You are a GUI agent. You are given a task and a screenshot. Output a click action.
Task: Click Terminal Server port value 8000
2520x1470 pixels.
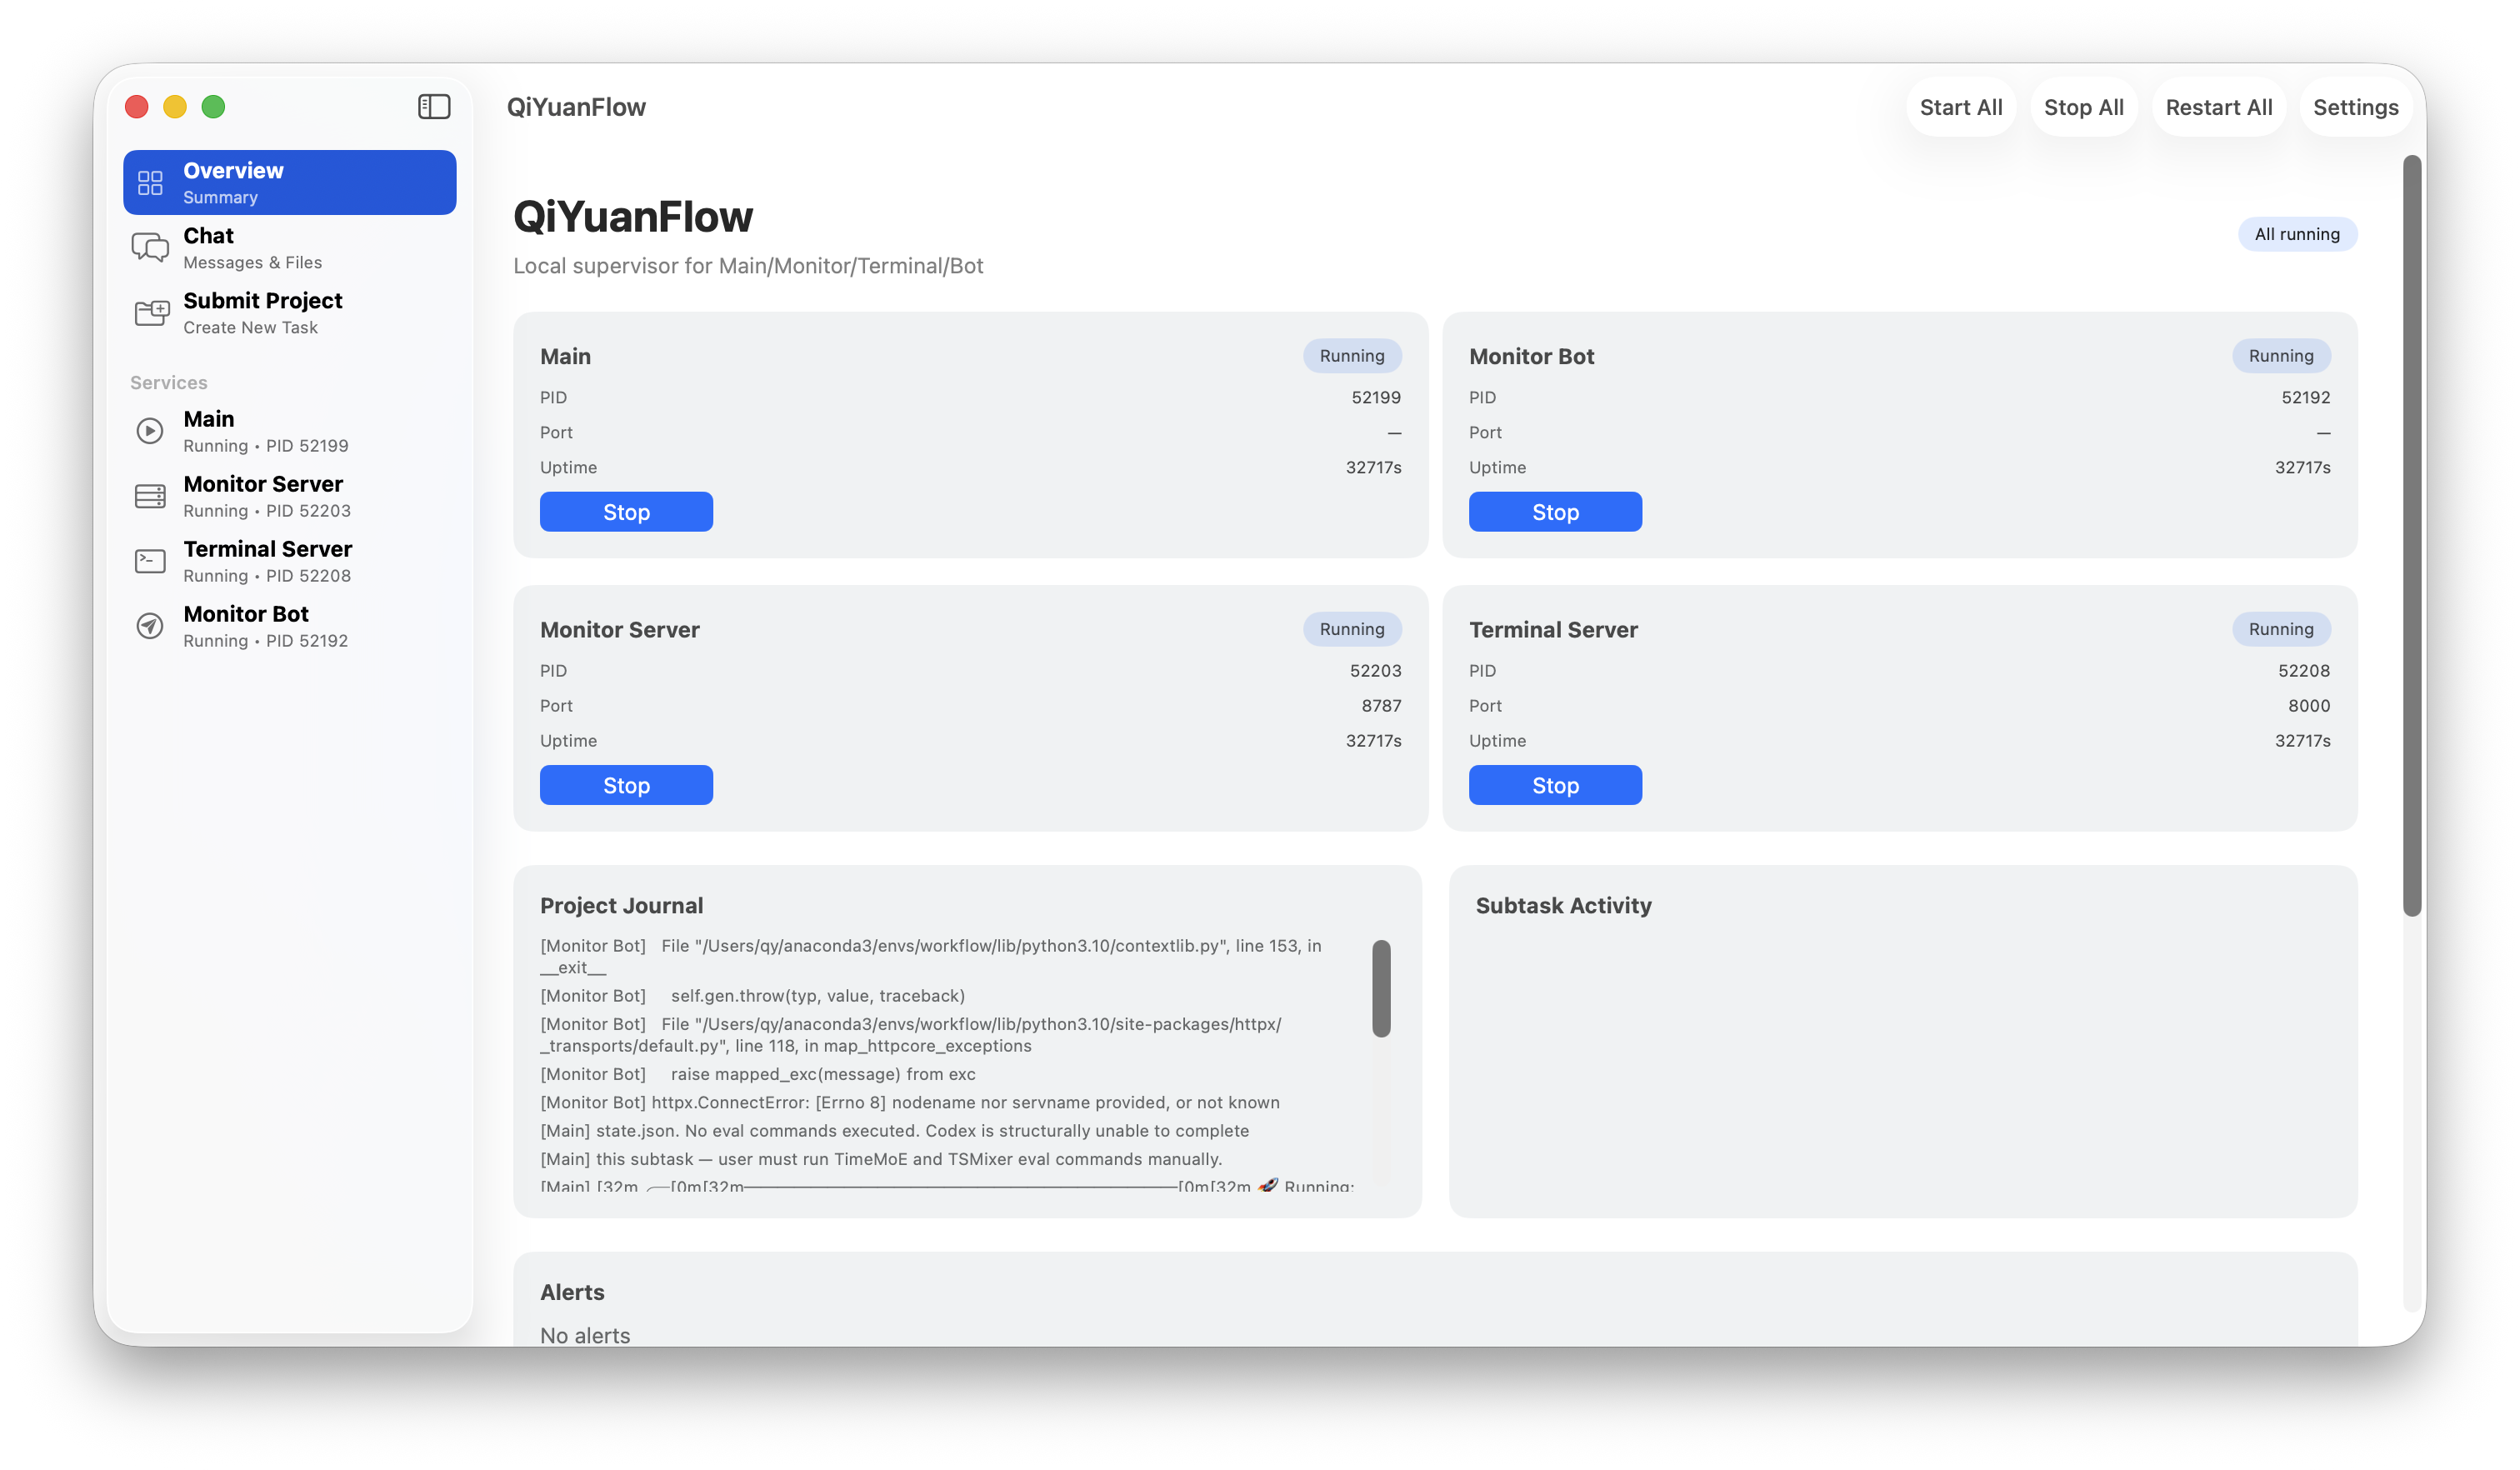pos(2309,705)
